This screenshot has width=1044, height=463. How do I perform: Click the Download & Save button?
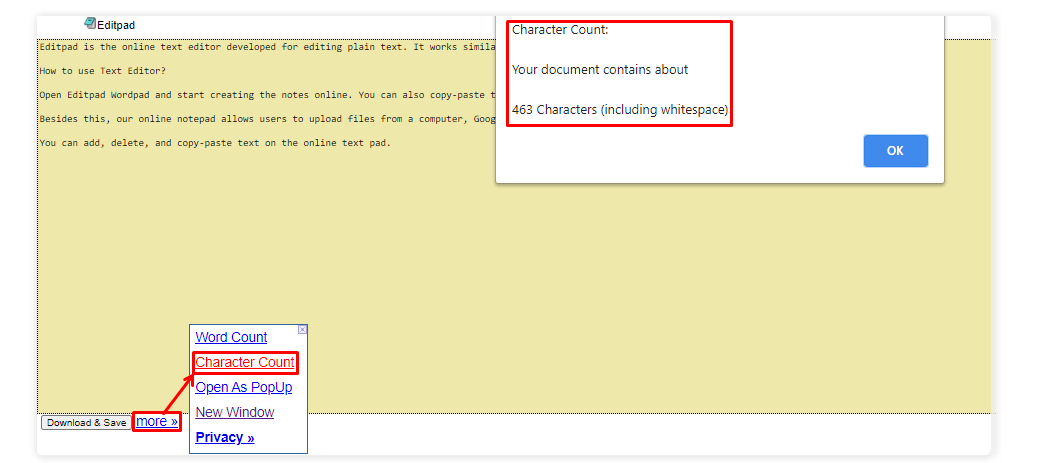(x=87, y=423)
